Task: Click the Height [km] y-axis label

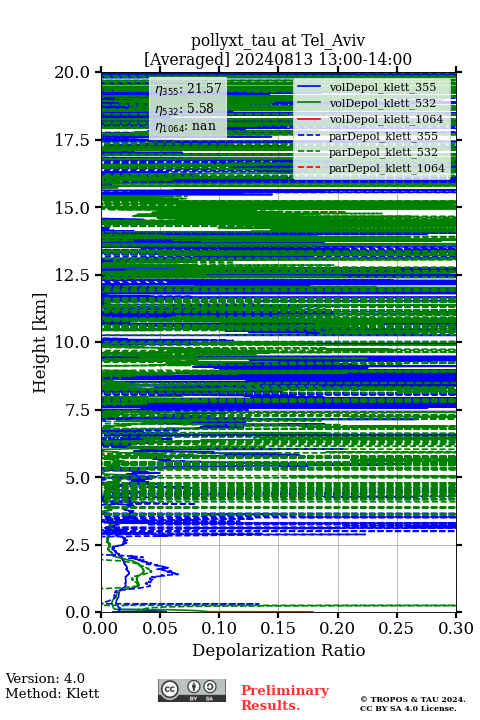Action: click(40, 343)
